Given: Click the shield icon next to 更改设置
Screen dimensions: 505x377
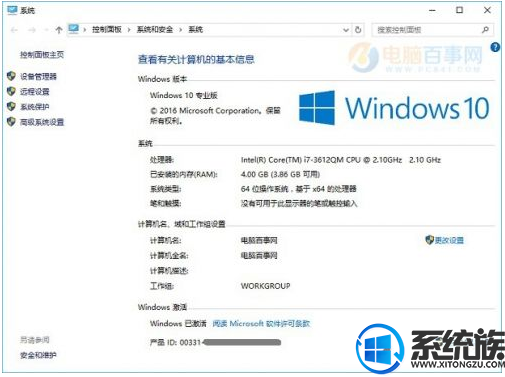Looking at the screenshot, I should click(429, 240).
